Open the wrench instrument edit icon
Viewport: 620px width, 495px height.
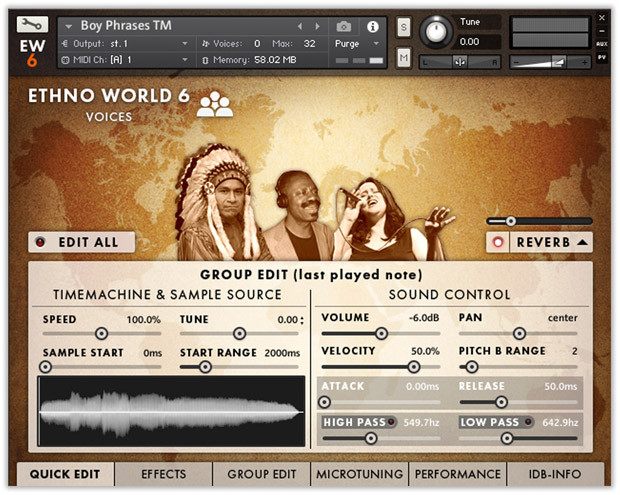[32, 25]
